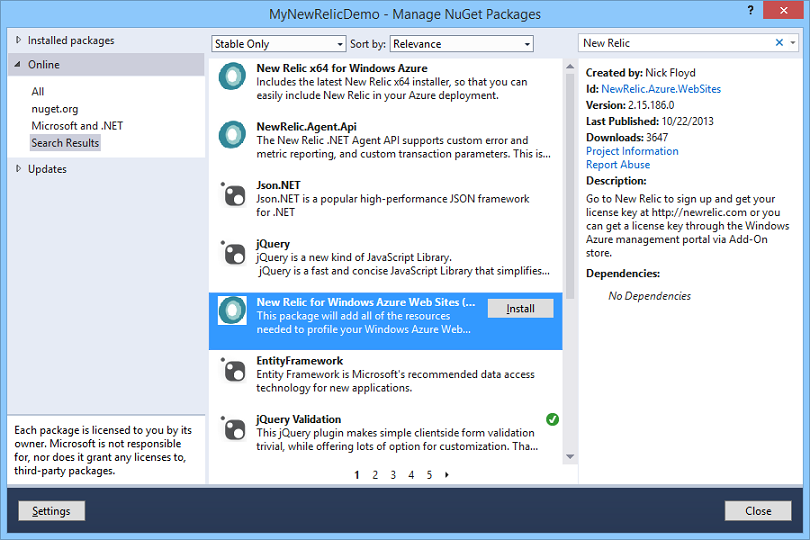Open the help question mark button
Screen dimensions: 810x540
click(x=750, y=10)
